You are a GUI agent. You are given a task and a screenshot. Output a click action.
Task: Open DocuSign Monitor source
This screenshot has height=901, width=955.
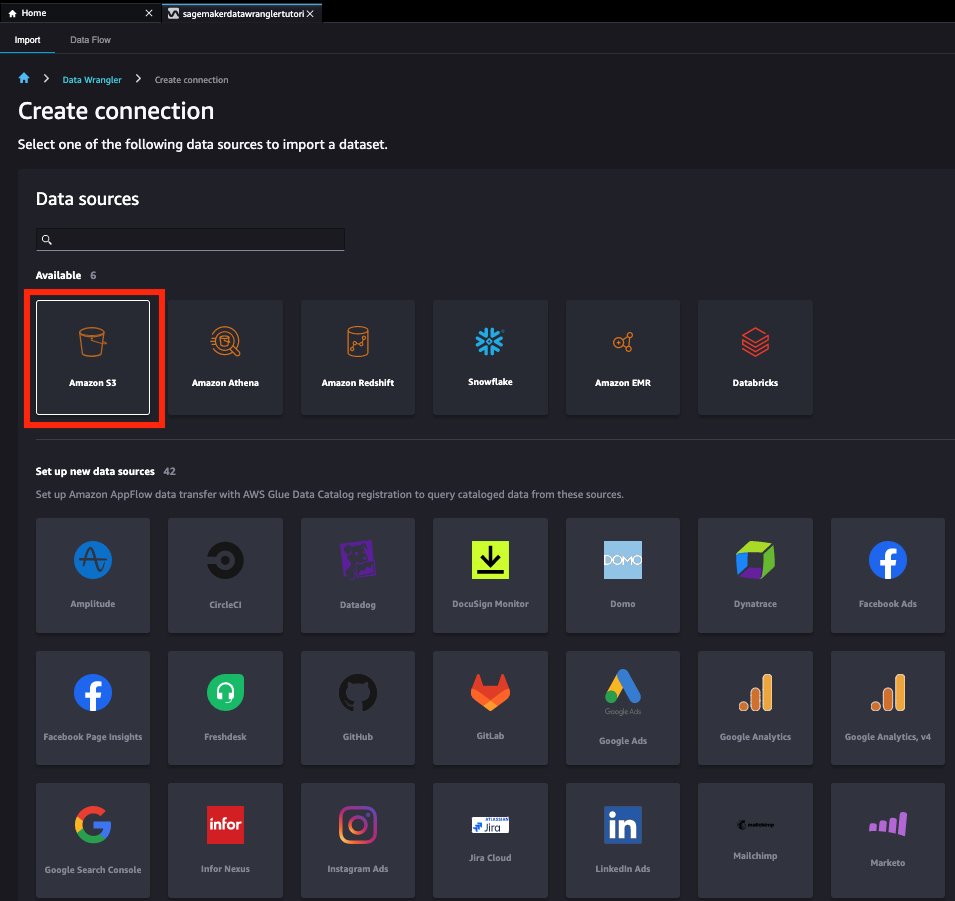pos(490,575)
